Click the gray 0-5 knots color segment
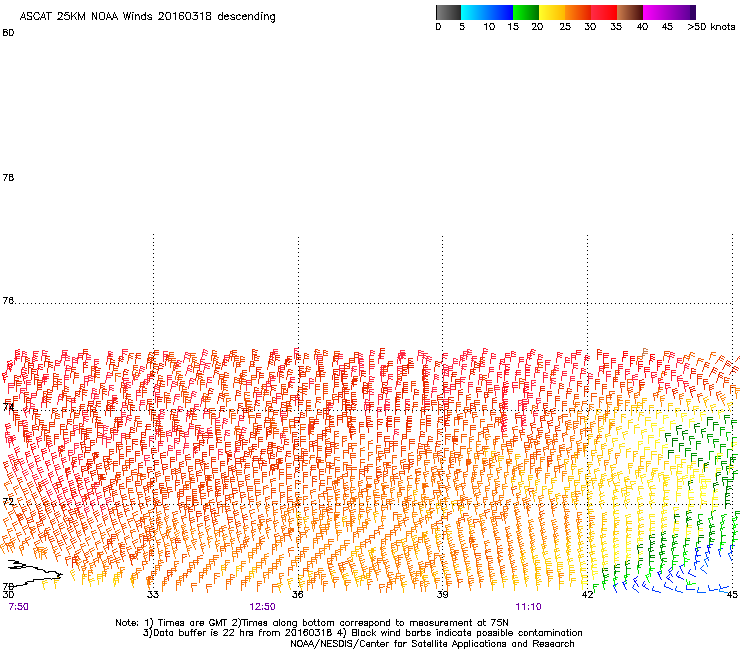The height and width of the screenshot is (650, 740). pyautogui.click(x=448, y=12)
